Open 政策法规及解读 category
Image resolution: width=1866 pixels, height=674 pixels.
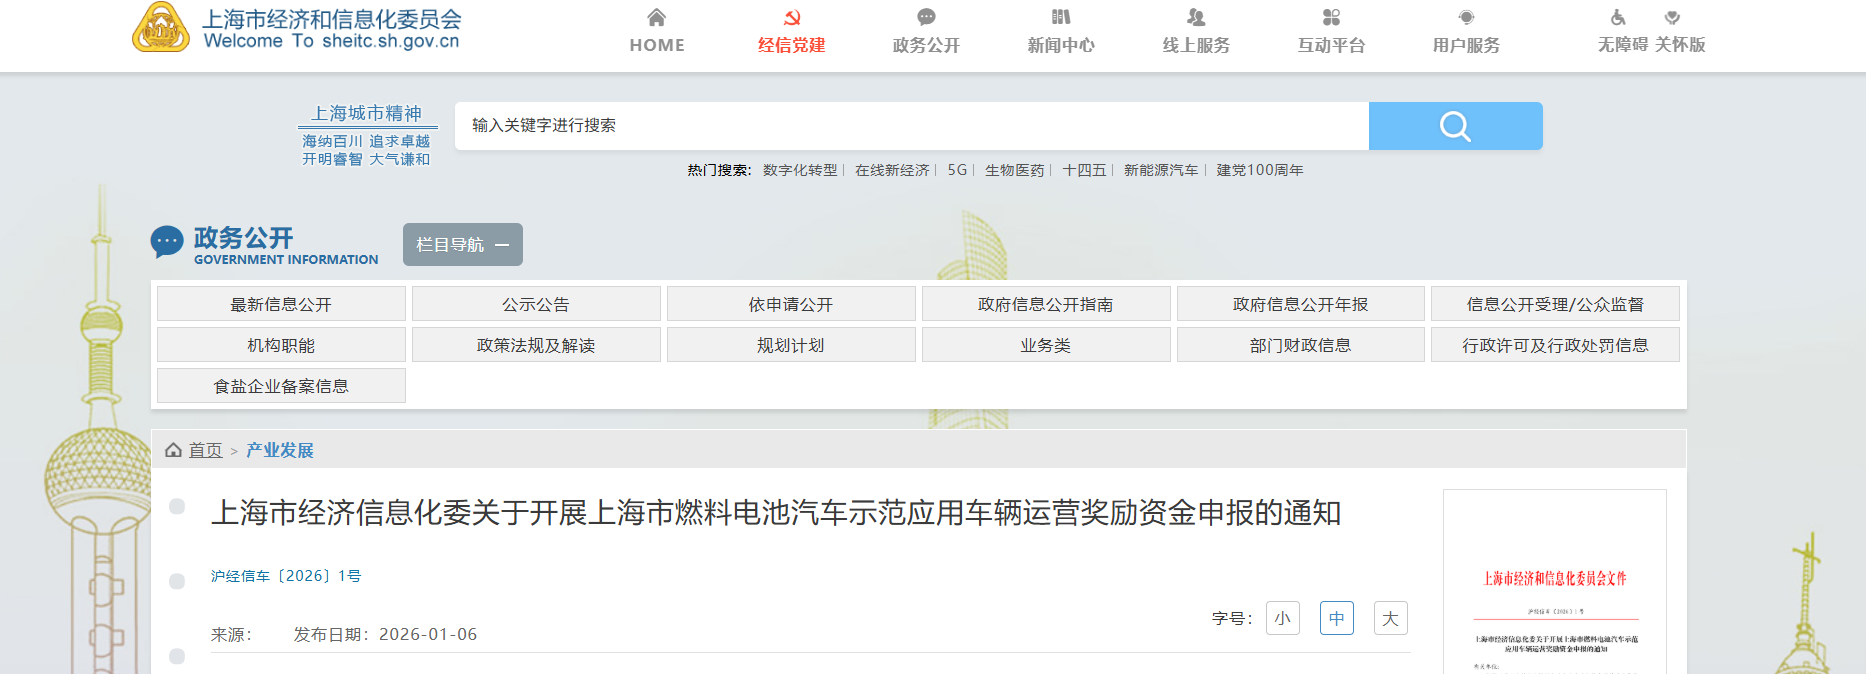tap(536, 345)
